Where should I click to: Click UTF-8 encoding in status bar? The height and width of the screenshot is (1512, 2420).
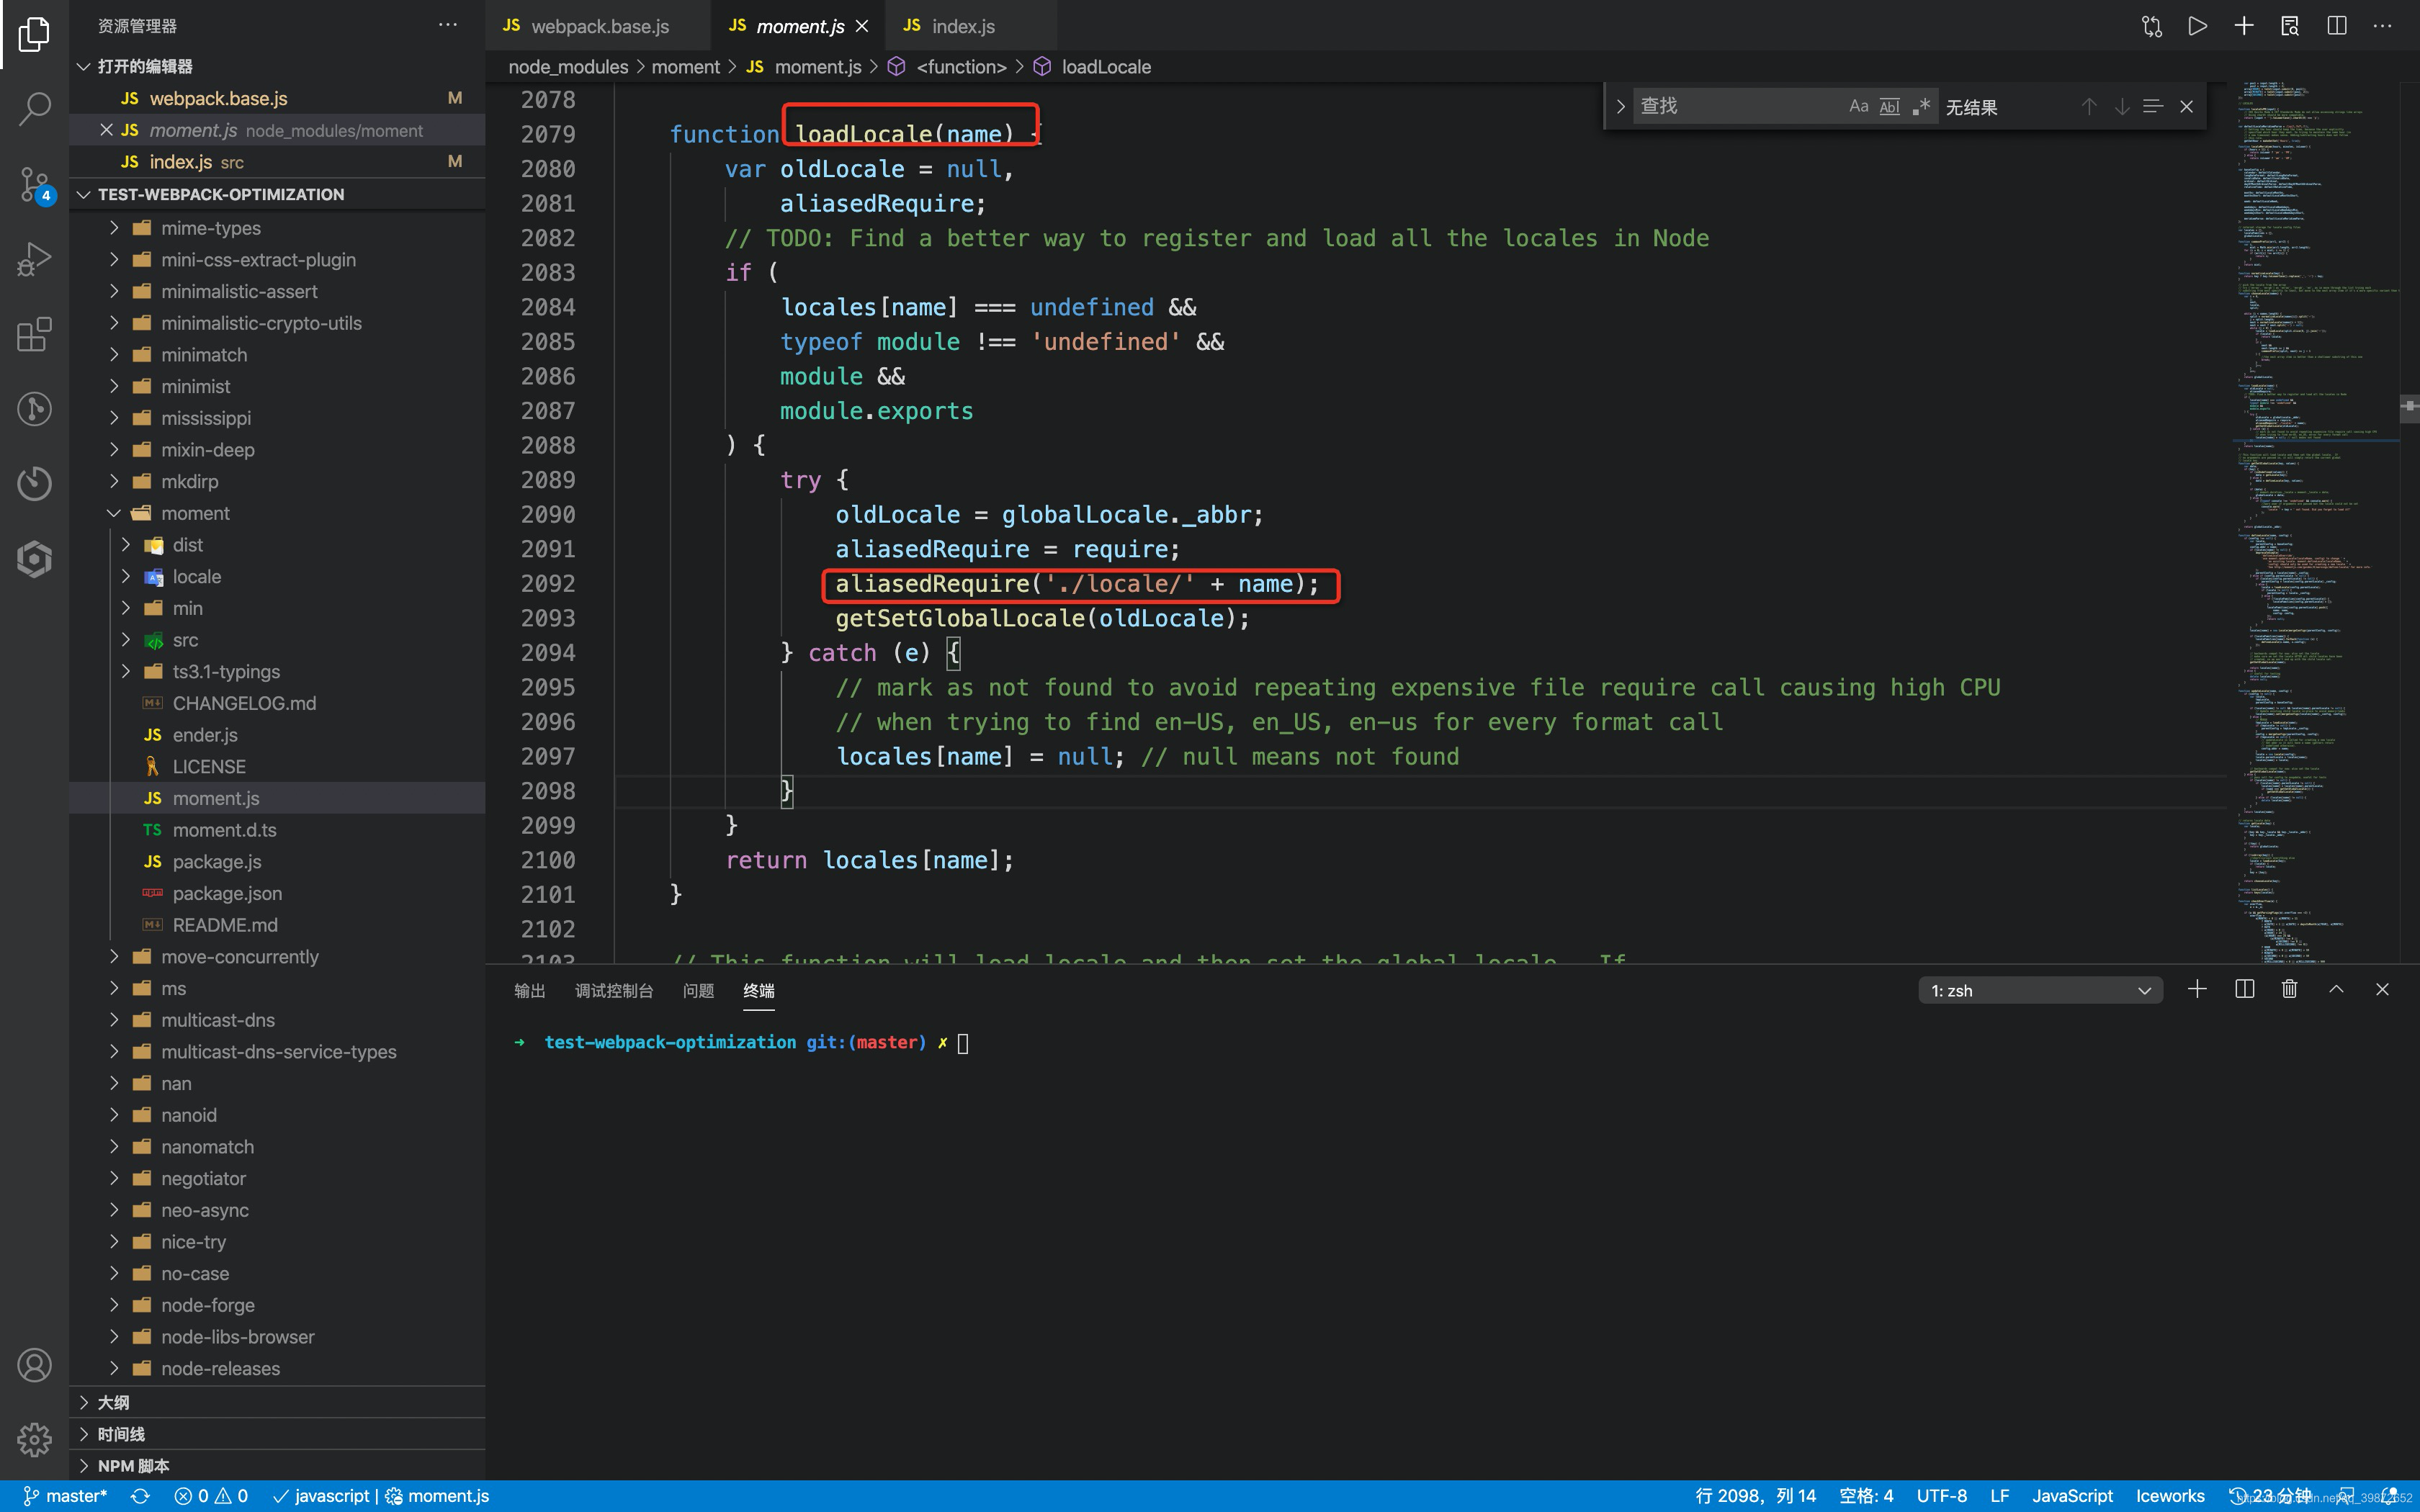pos(1941,1496)
